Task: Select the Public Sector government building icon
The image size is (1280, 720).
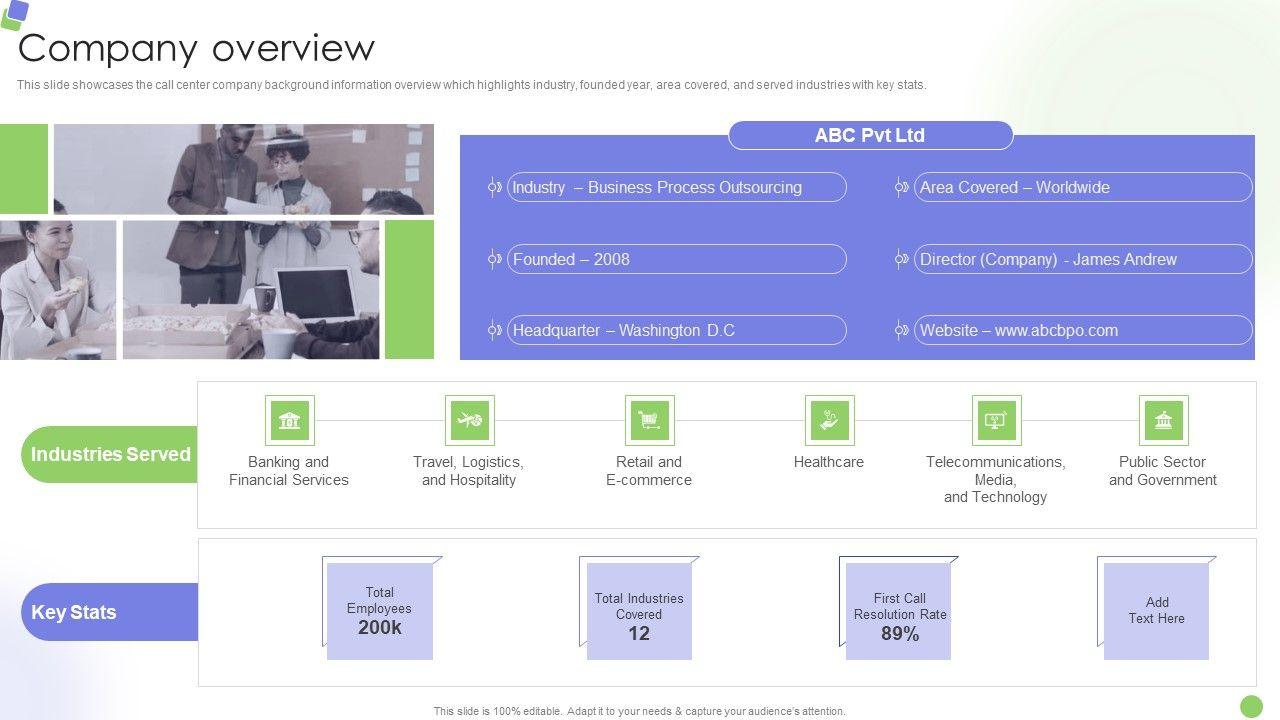Action: tap(1163, 420)
